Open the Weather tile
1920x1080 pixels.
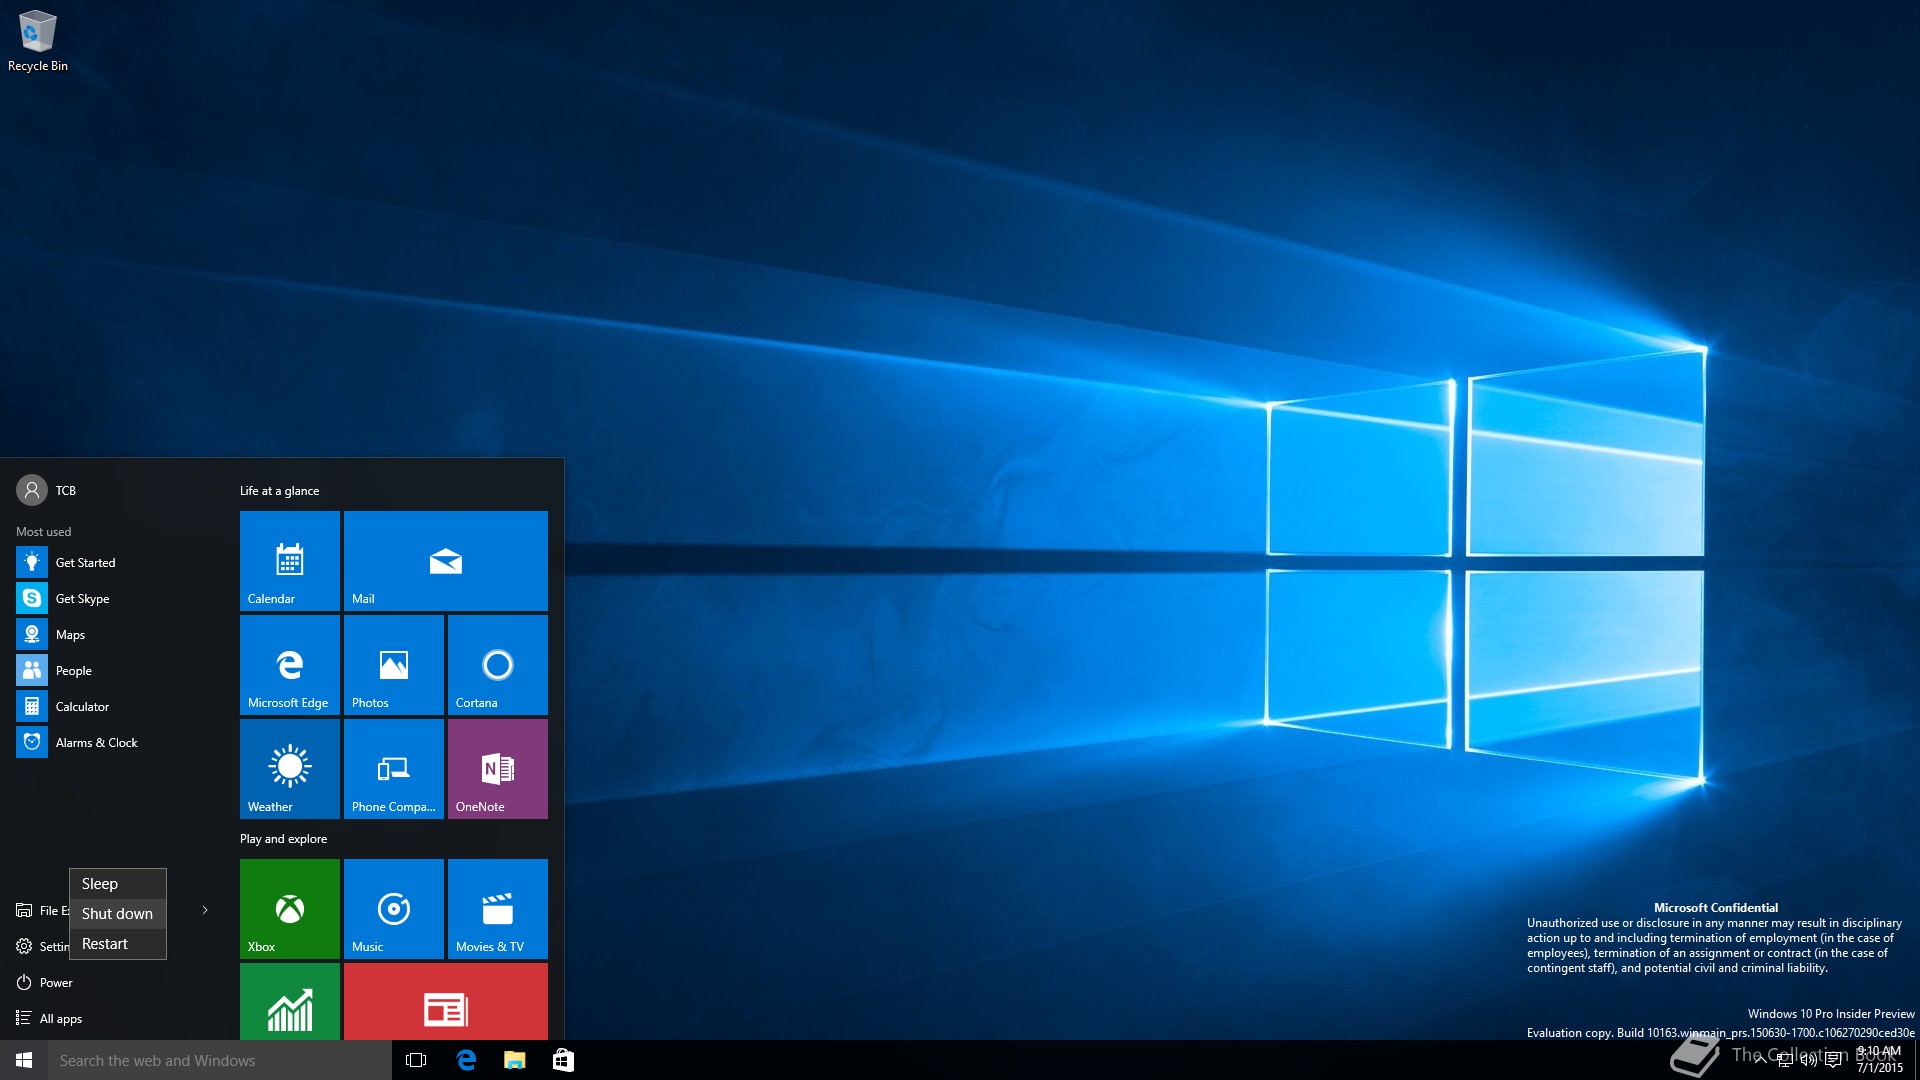tap(290, 769)
